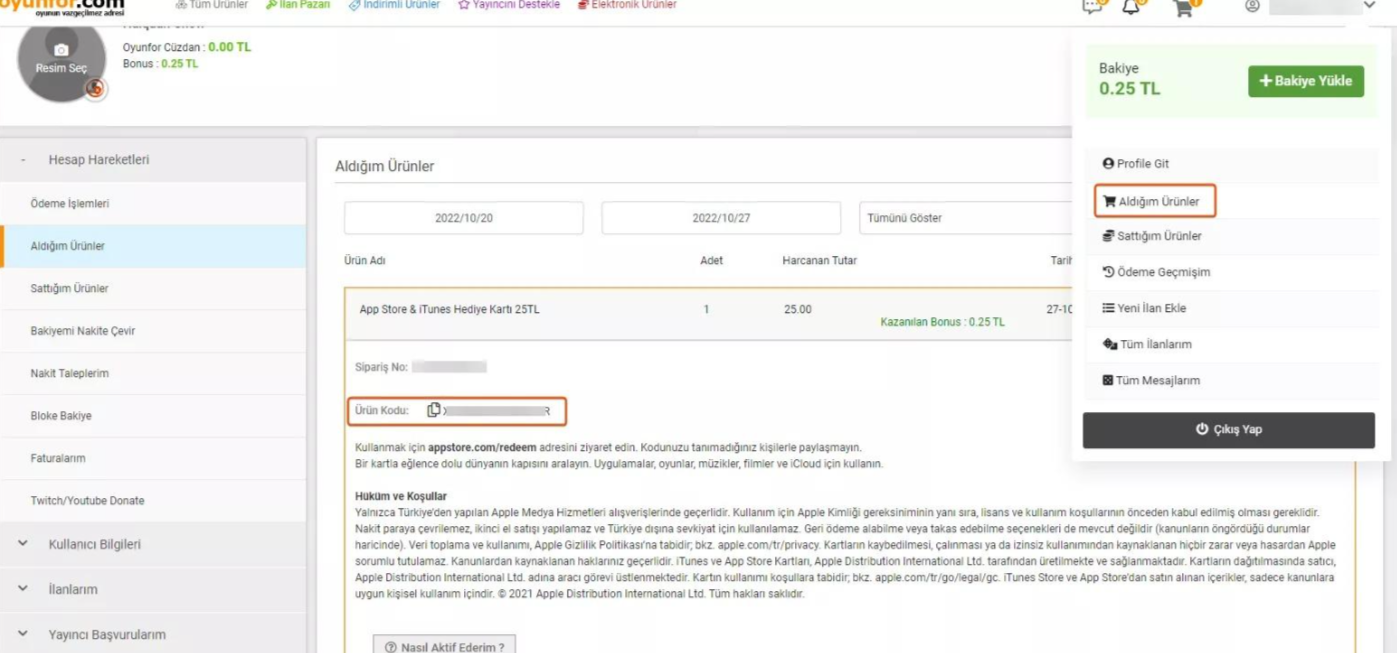Click the Çıkış Yap logout button

coord(1228,430)
